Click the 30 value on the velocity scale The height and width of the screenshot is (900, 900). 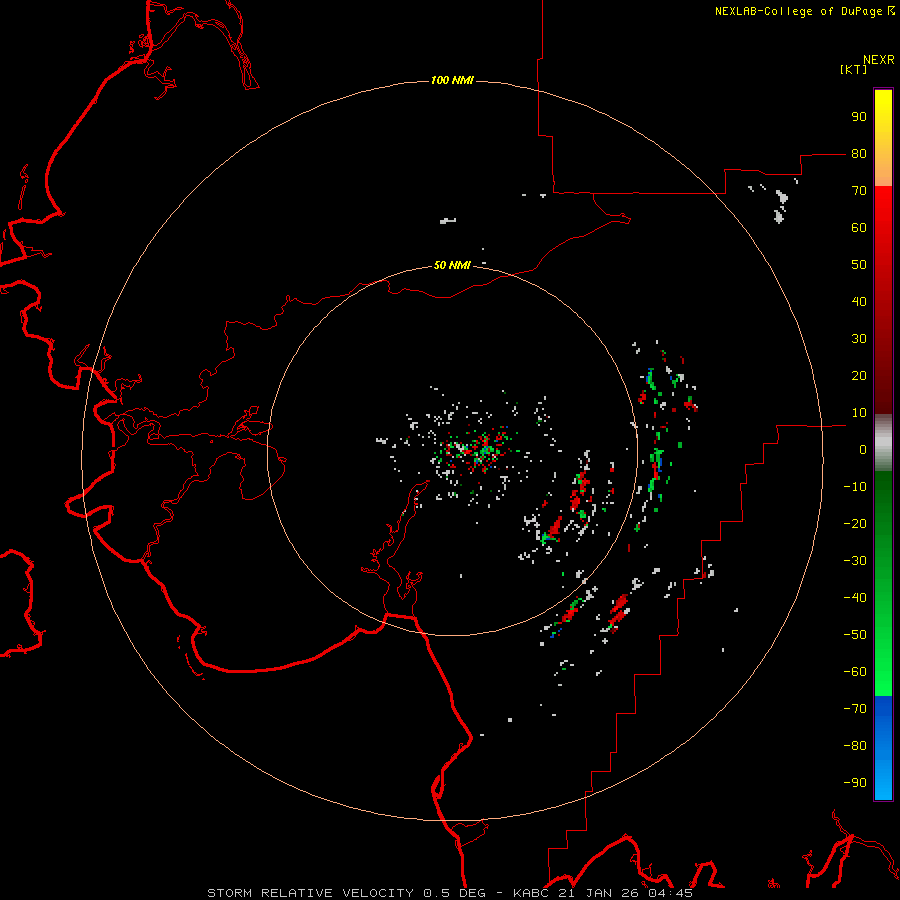[x=859, y=339]
